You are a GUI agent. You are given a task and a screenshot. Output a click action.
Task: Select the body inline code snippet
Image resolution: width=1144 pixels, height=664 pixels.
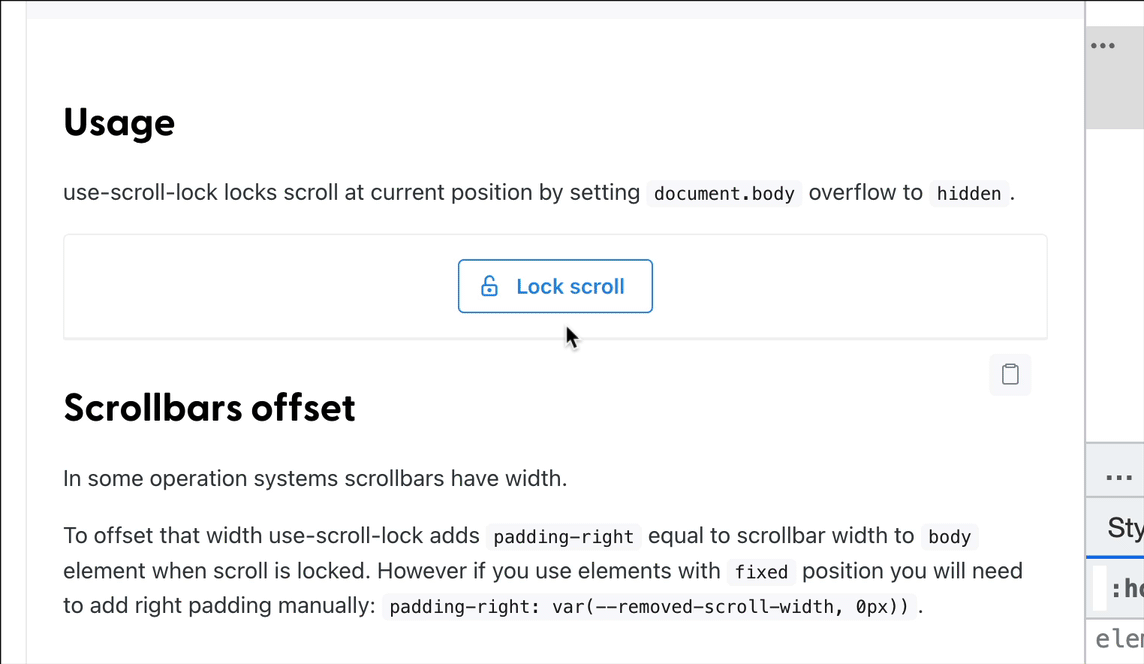(x=948, y=537)
